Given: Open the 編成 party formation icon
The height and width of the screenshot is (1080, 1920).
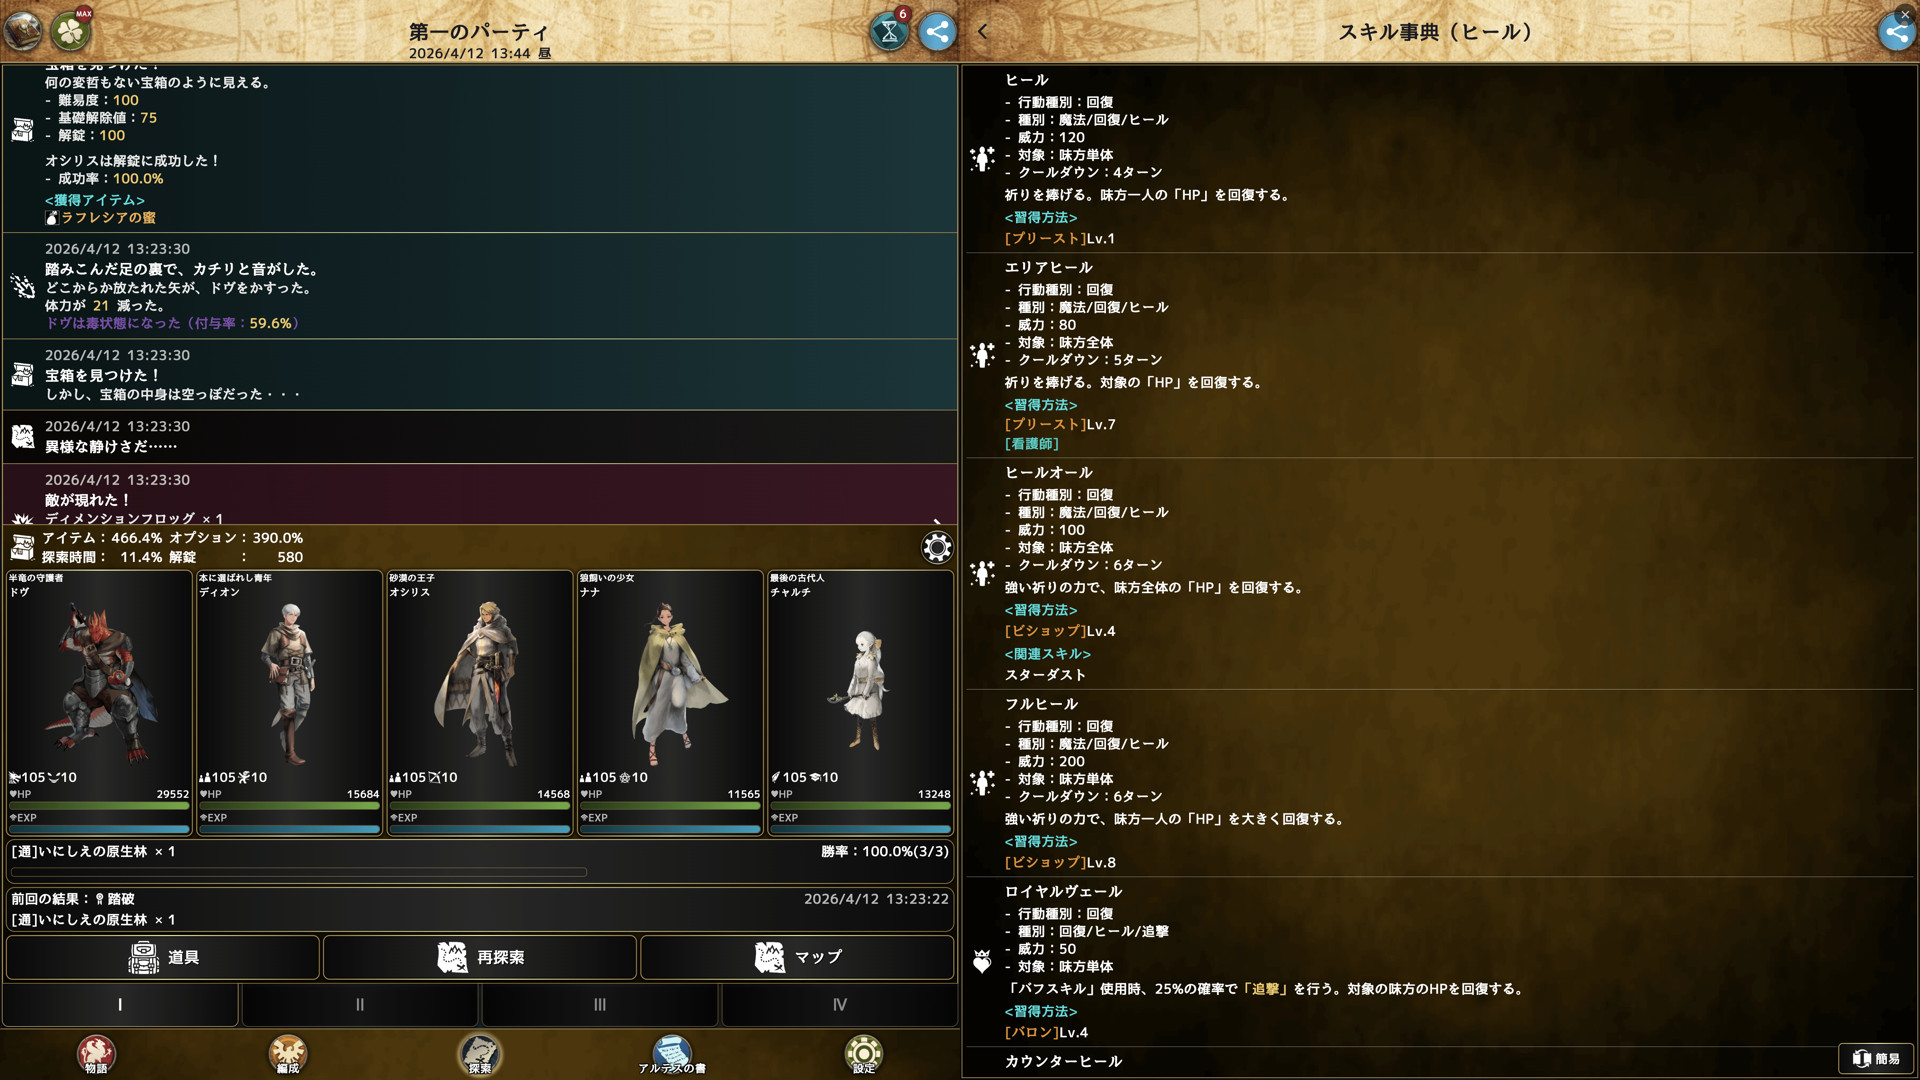Looking at the screenshot, I should (288, 1053).
